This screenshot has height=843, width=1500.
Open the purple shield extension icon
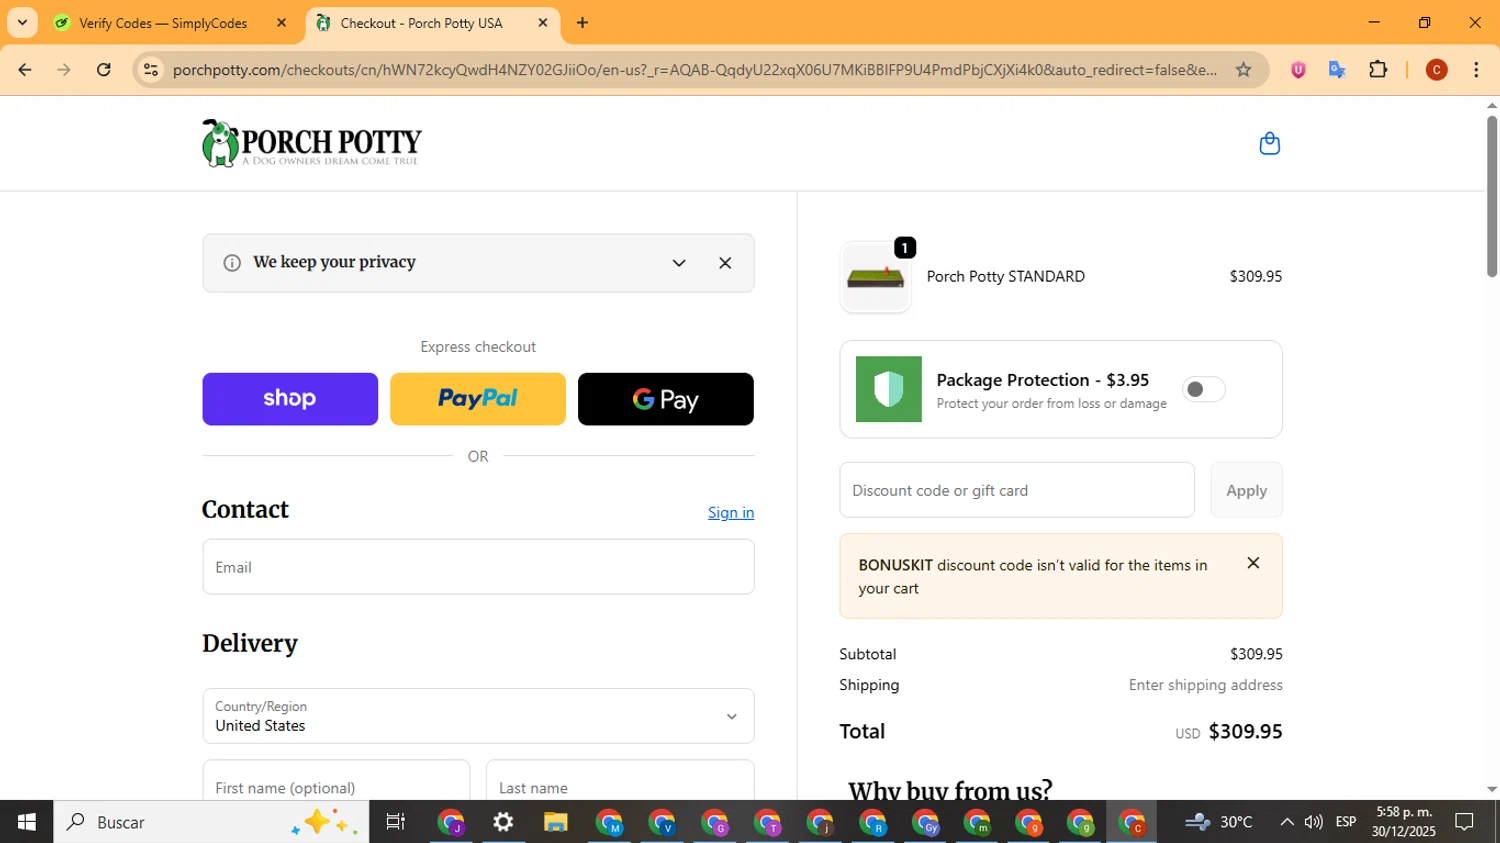[1298, 70]
